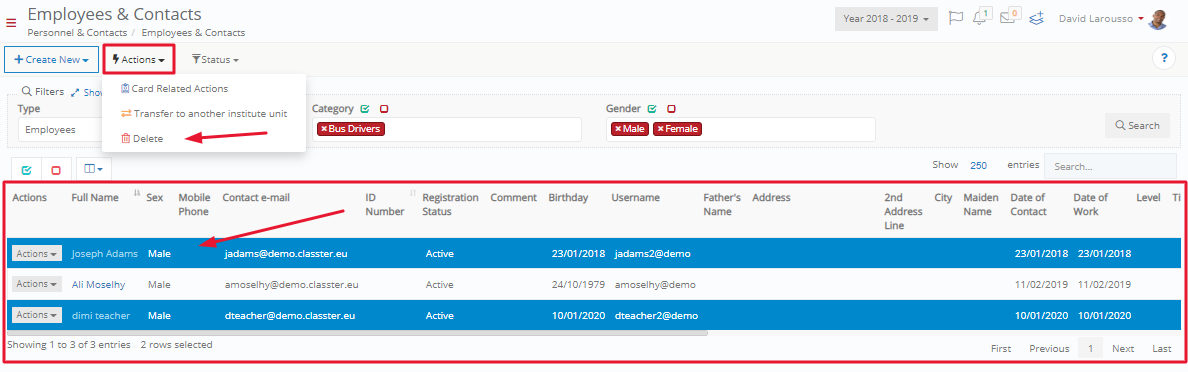This screenshot has width=1188, height=372.
Task: Click the expand arrows icon beside Filters
Action: [x=75, y=92]
